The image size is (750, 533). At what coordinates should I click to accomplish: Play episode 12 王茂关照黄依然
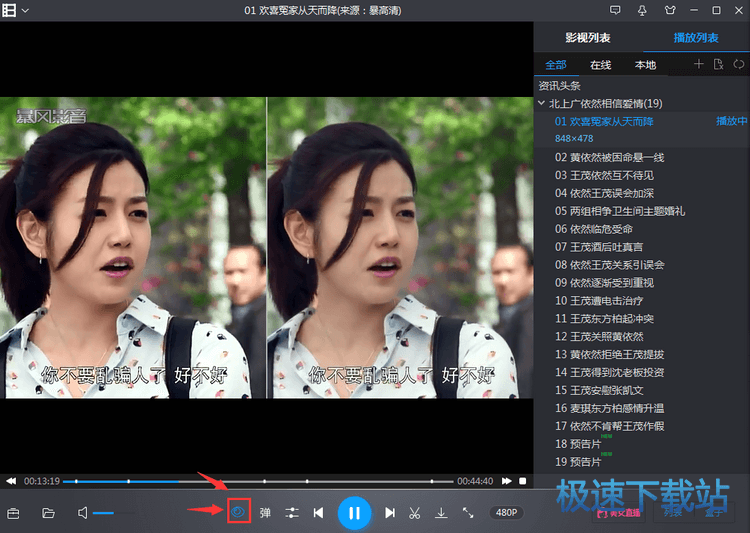(599, 336)
